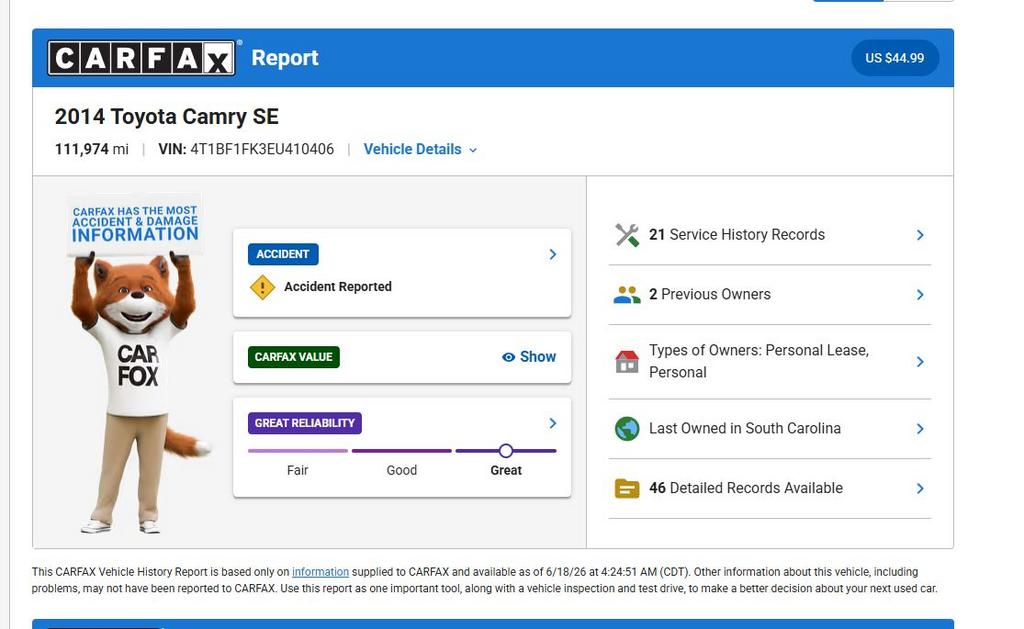Expand the Great Reliability card chevron
The height and width of the screenshot is (629, 1024).
(x=552, y=423)
